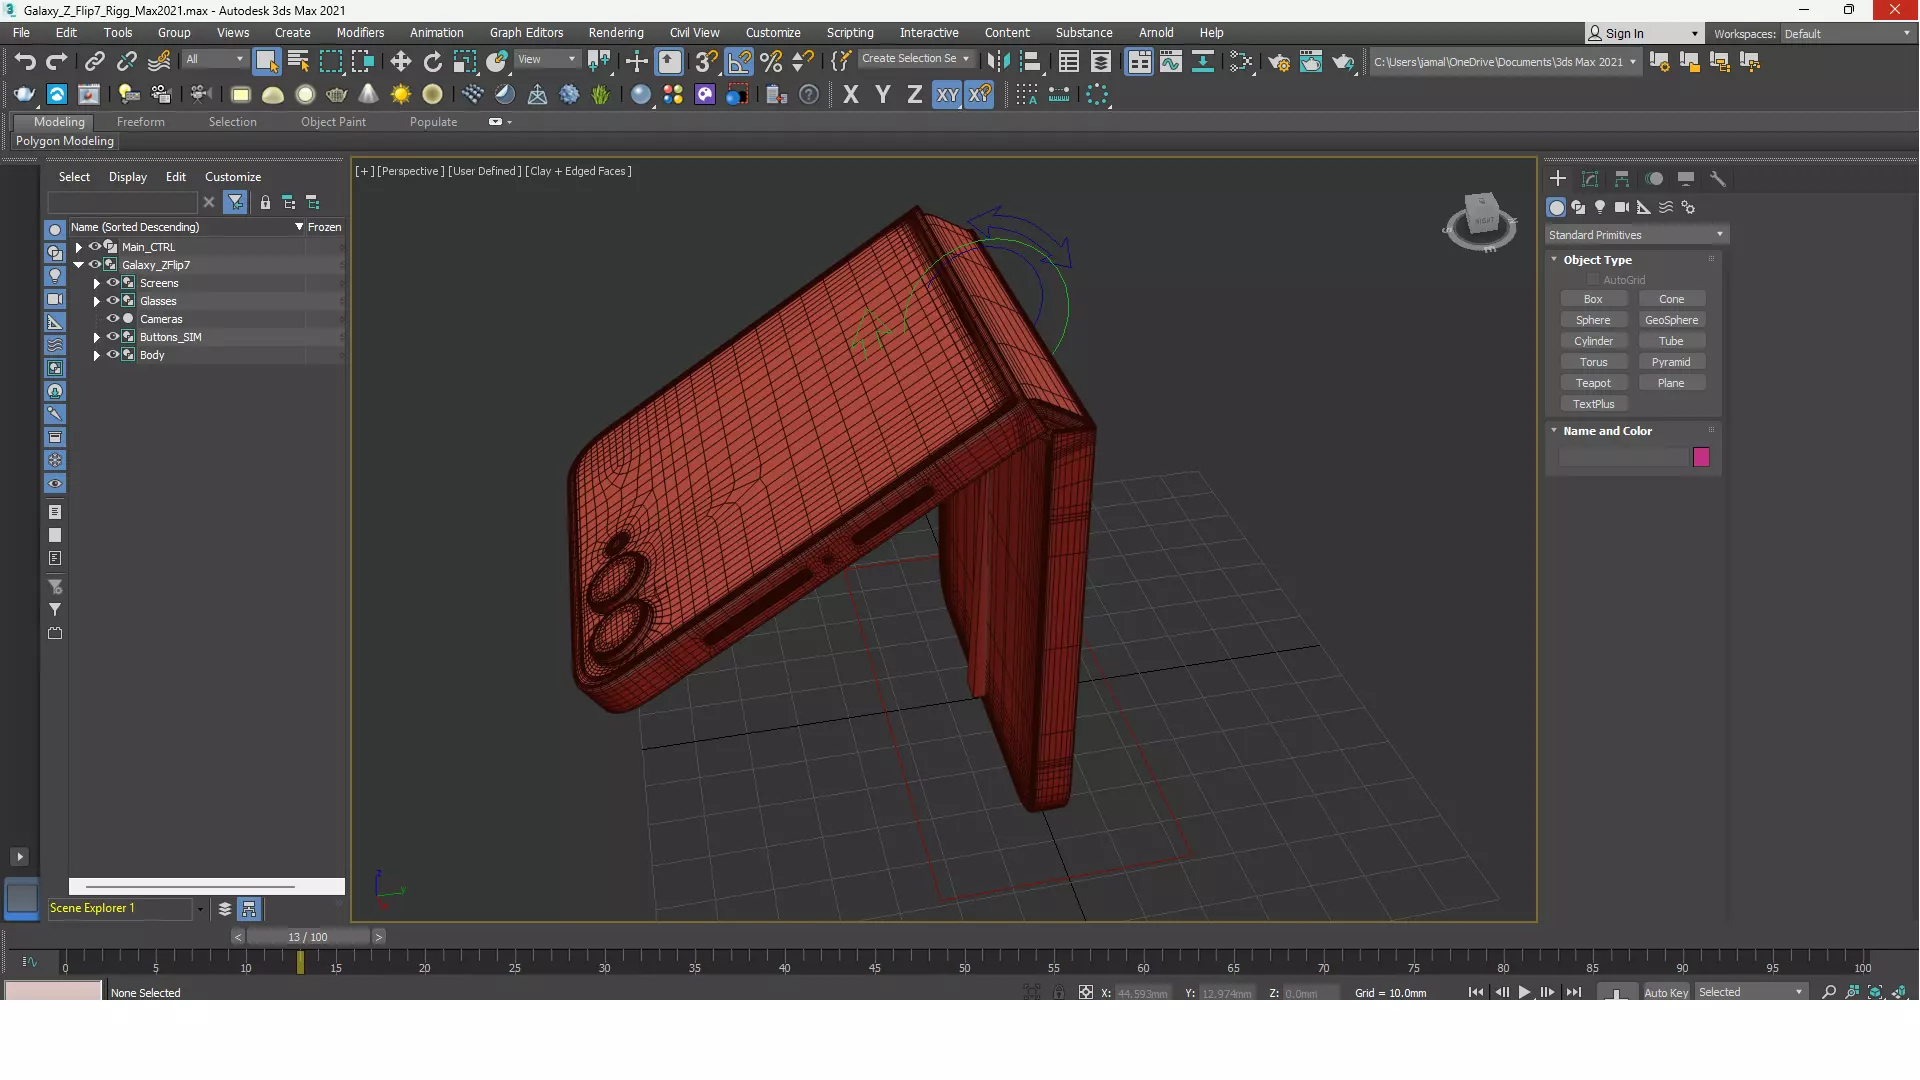
Task: Click the Cylinder primitive button
Action: click(x=1593, y=341)
